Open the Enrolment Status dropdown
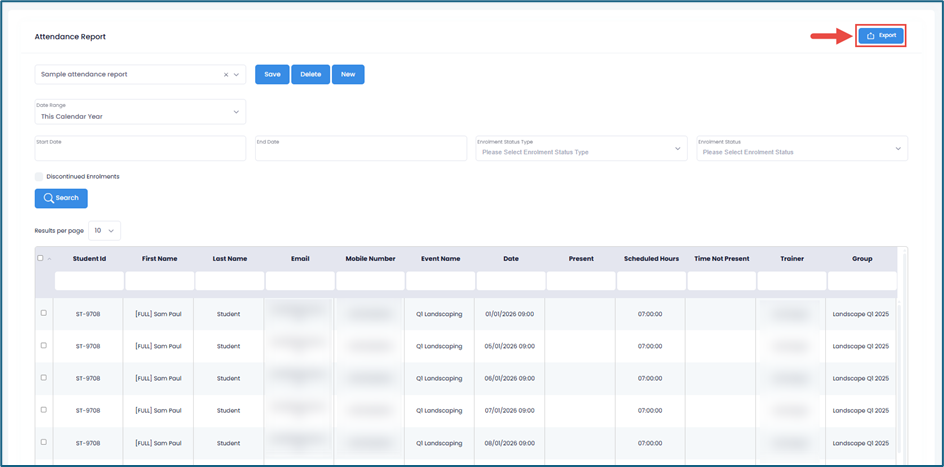The image size is (944, 467). 801,149
